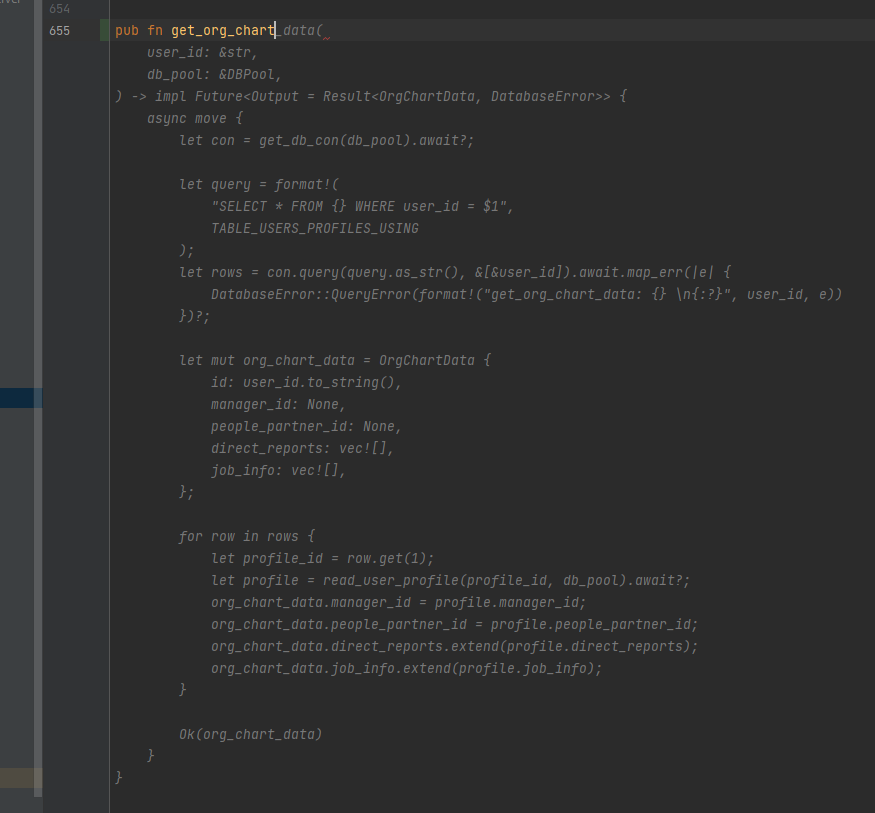
Task: Click the 'id: user_id.to_string(),' field
Action: coord(306,382)
